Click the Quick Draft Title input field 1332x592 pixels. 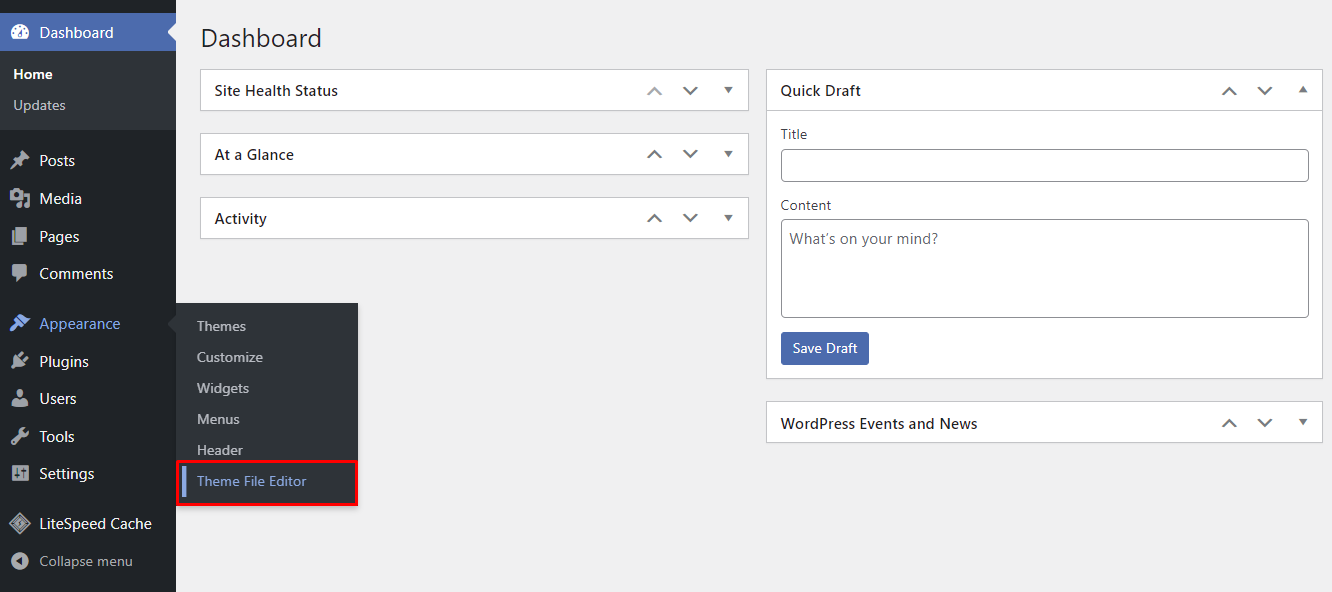click(1044, 165)
